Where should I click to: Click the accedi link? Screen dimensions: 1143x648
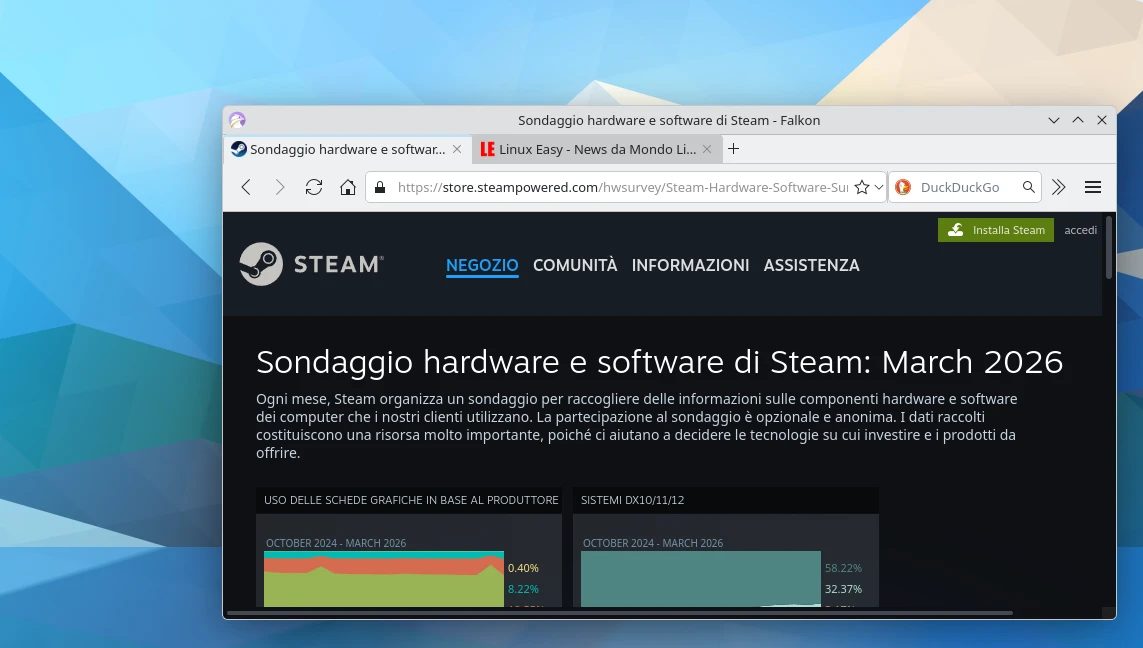[x=1080, y=230]
